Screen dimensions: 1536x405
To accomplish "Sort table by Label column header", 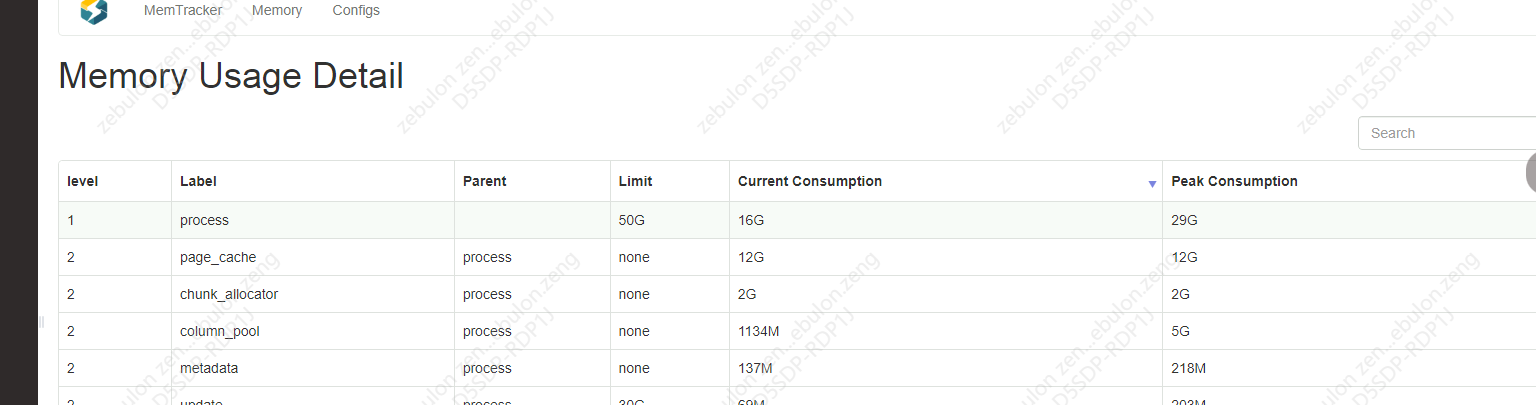I will [x=198, y=181].
